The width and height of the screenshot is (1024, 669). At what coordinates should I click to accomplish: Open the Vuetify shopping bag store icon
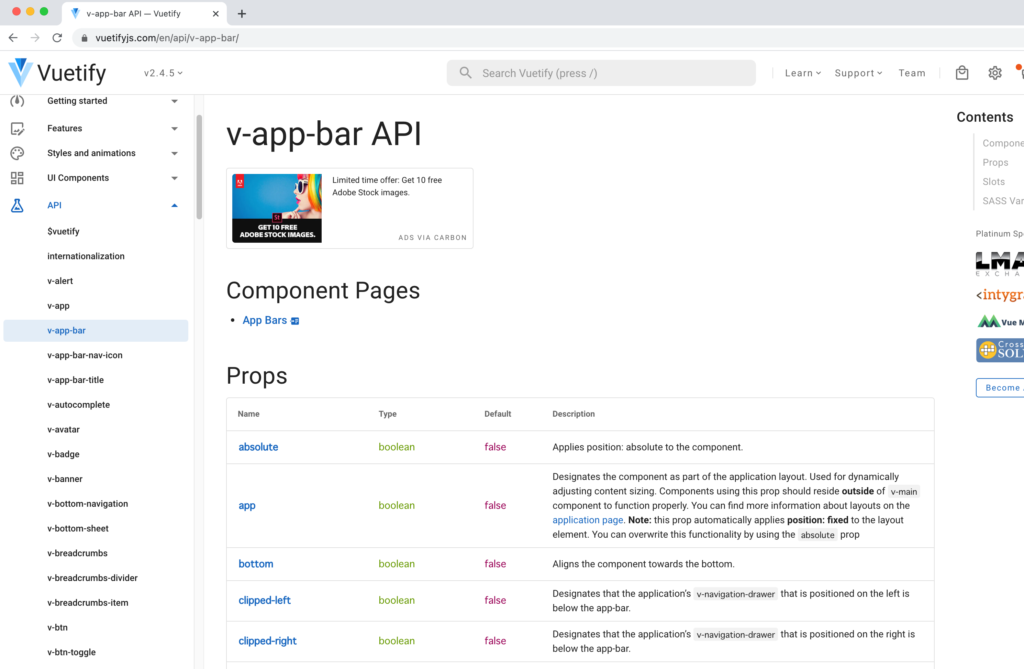(961, 72)
